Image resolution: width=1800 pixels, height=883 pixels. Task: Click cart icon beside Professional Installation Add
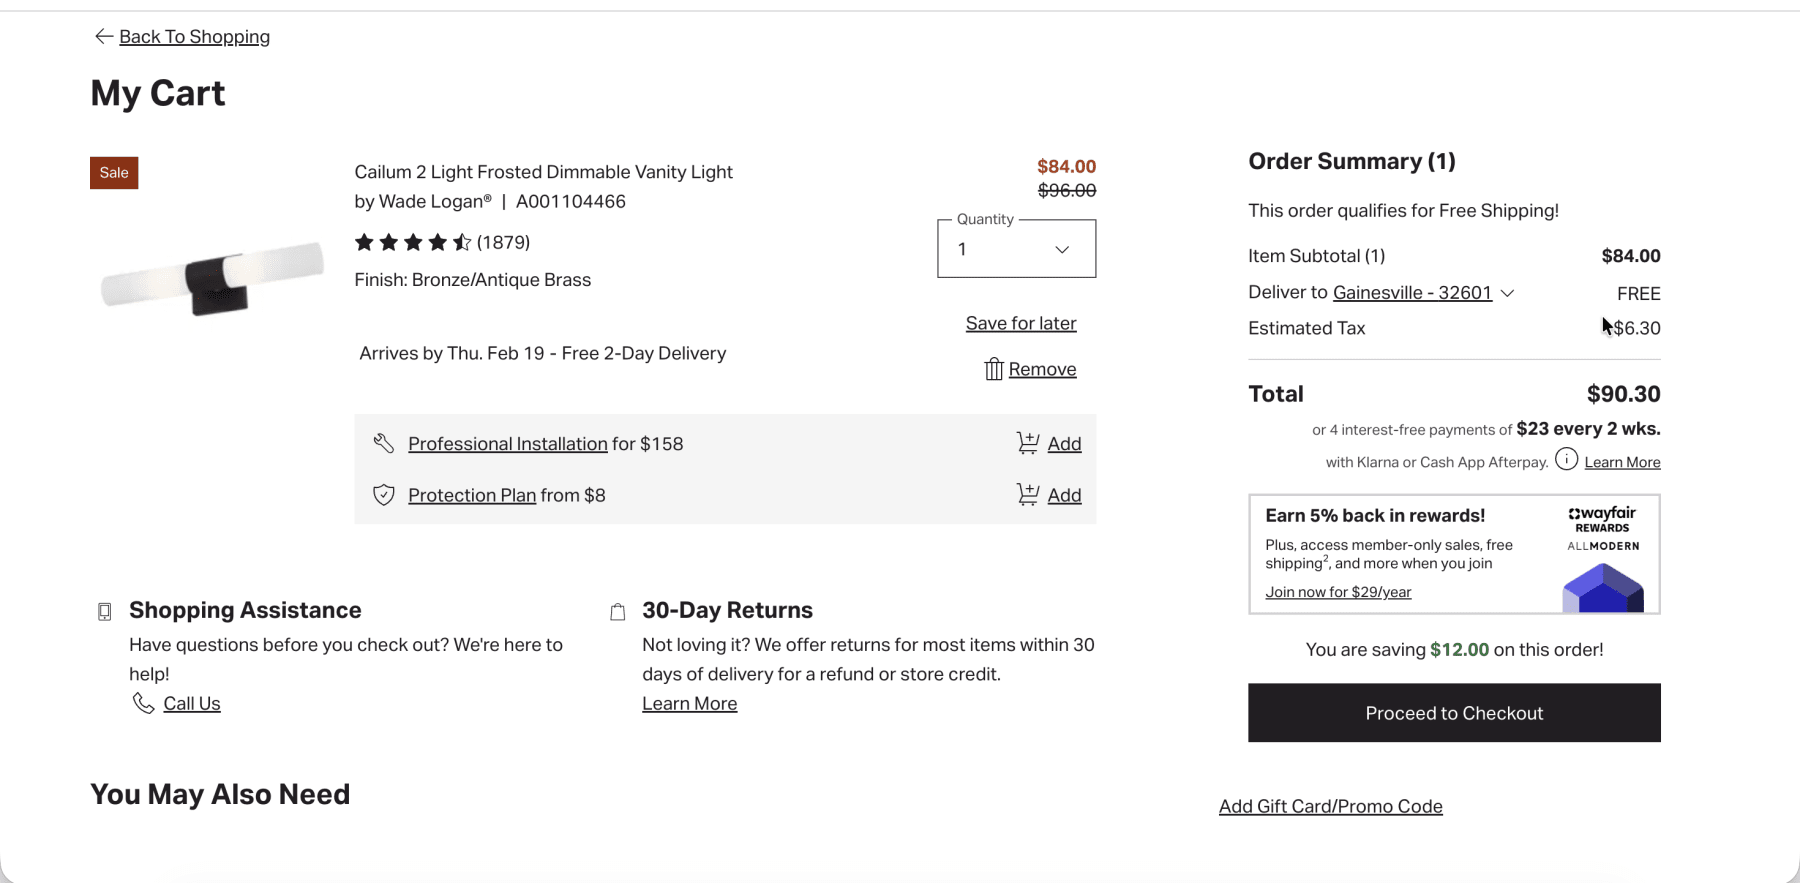(x=1027, y=443)
